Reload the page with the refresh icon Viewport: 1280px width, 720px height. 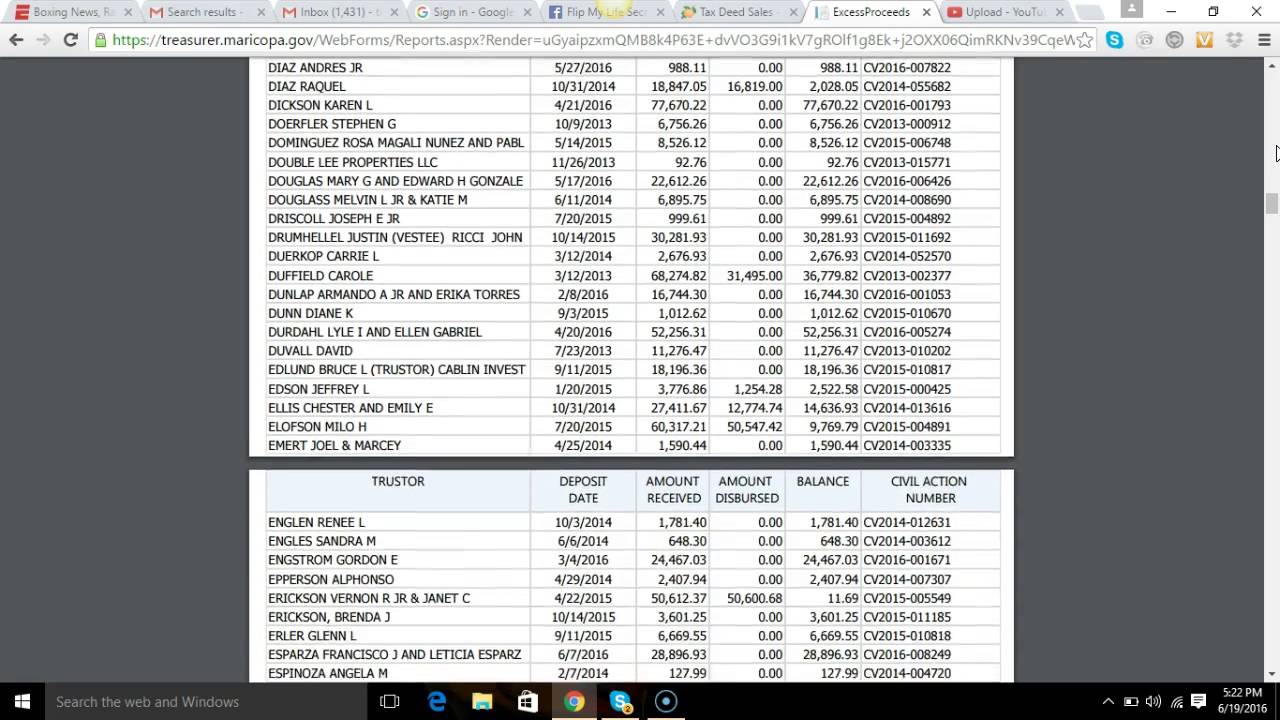point(70,40)
